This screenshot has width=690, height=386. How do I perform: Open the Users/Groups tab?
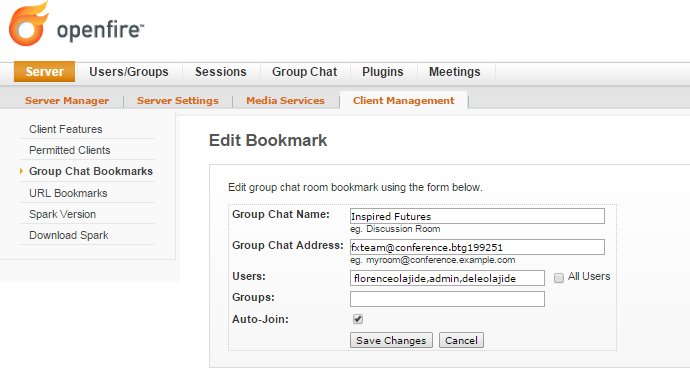tap(128, 72)
